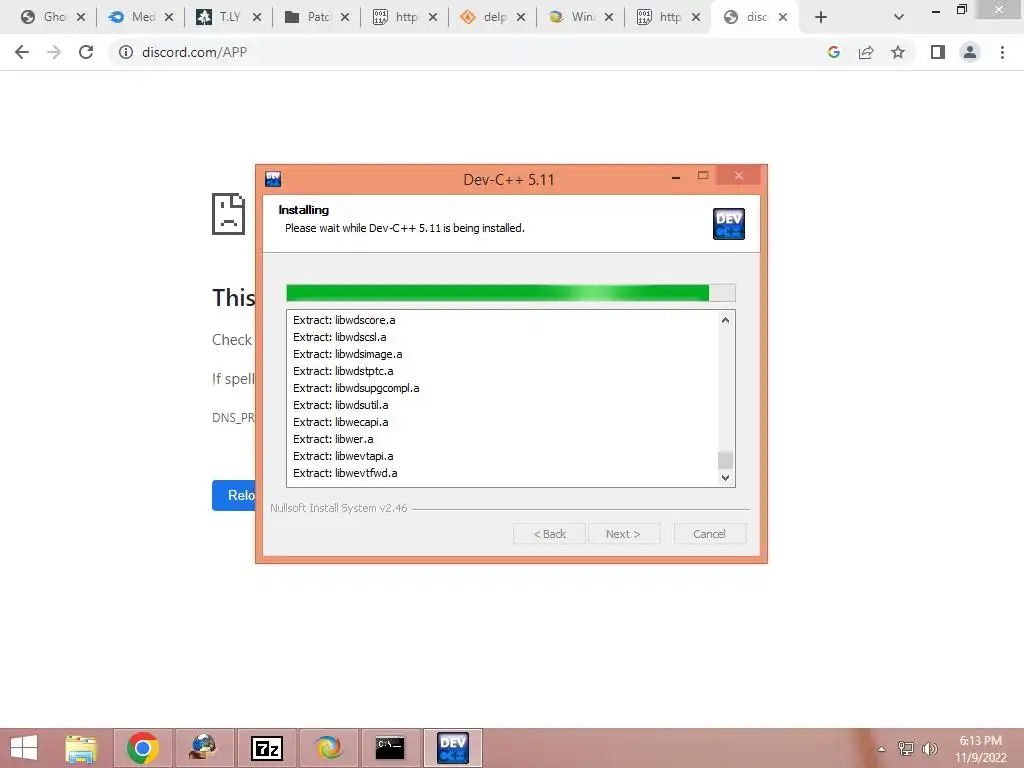The width and height of the screenshot is (1024, 768).
Task: Select 'Extract: libwdscsl.a' line
Action: pyautogui.click(x=340, y=337)
